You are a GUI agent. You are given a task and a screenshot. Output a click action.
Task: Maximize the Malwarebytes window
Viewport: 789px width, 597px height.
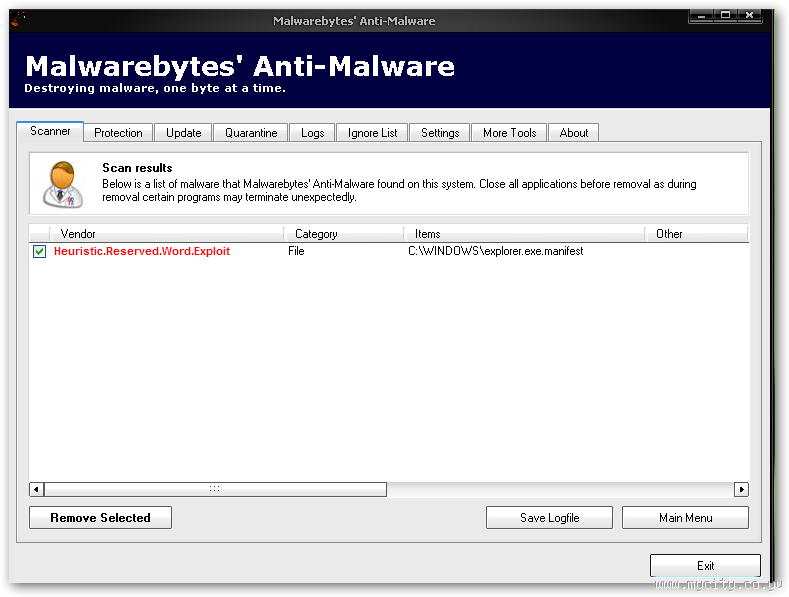(x=725, y=16)
